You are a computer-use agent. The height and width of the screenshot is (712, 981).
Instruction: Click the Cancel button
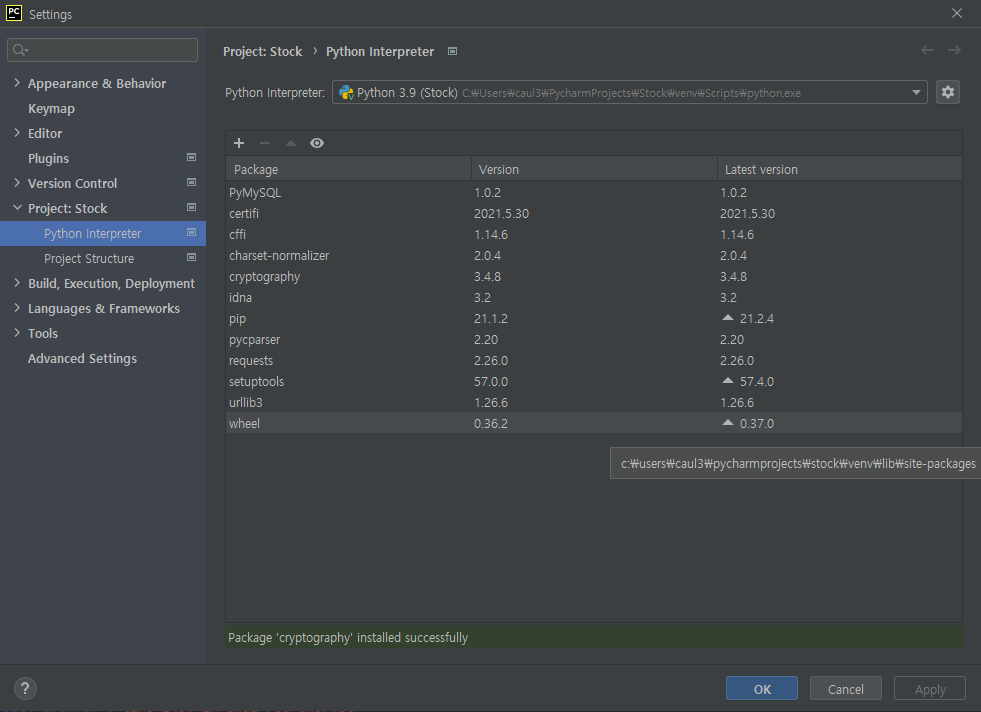point(845,689)
